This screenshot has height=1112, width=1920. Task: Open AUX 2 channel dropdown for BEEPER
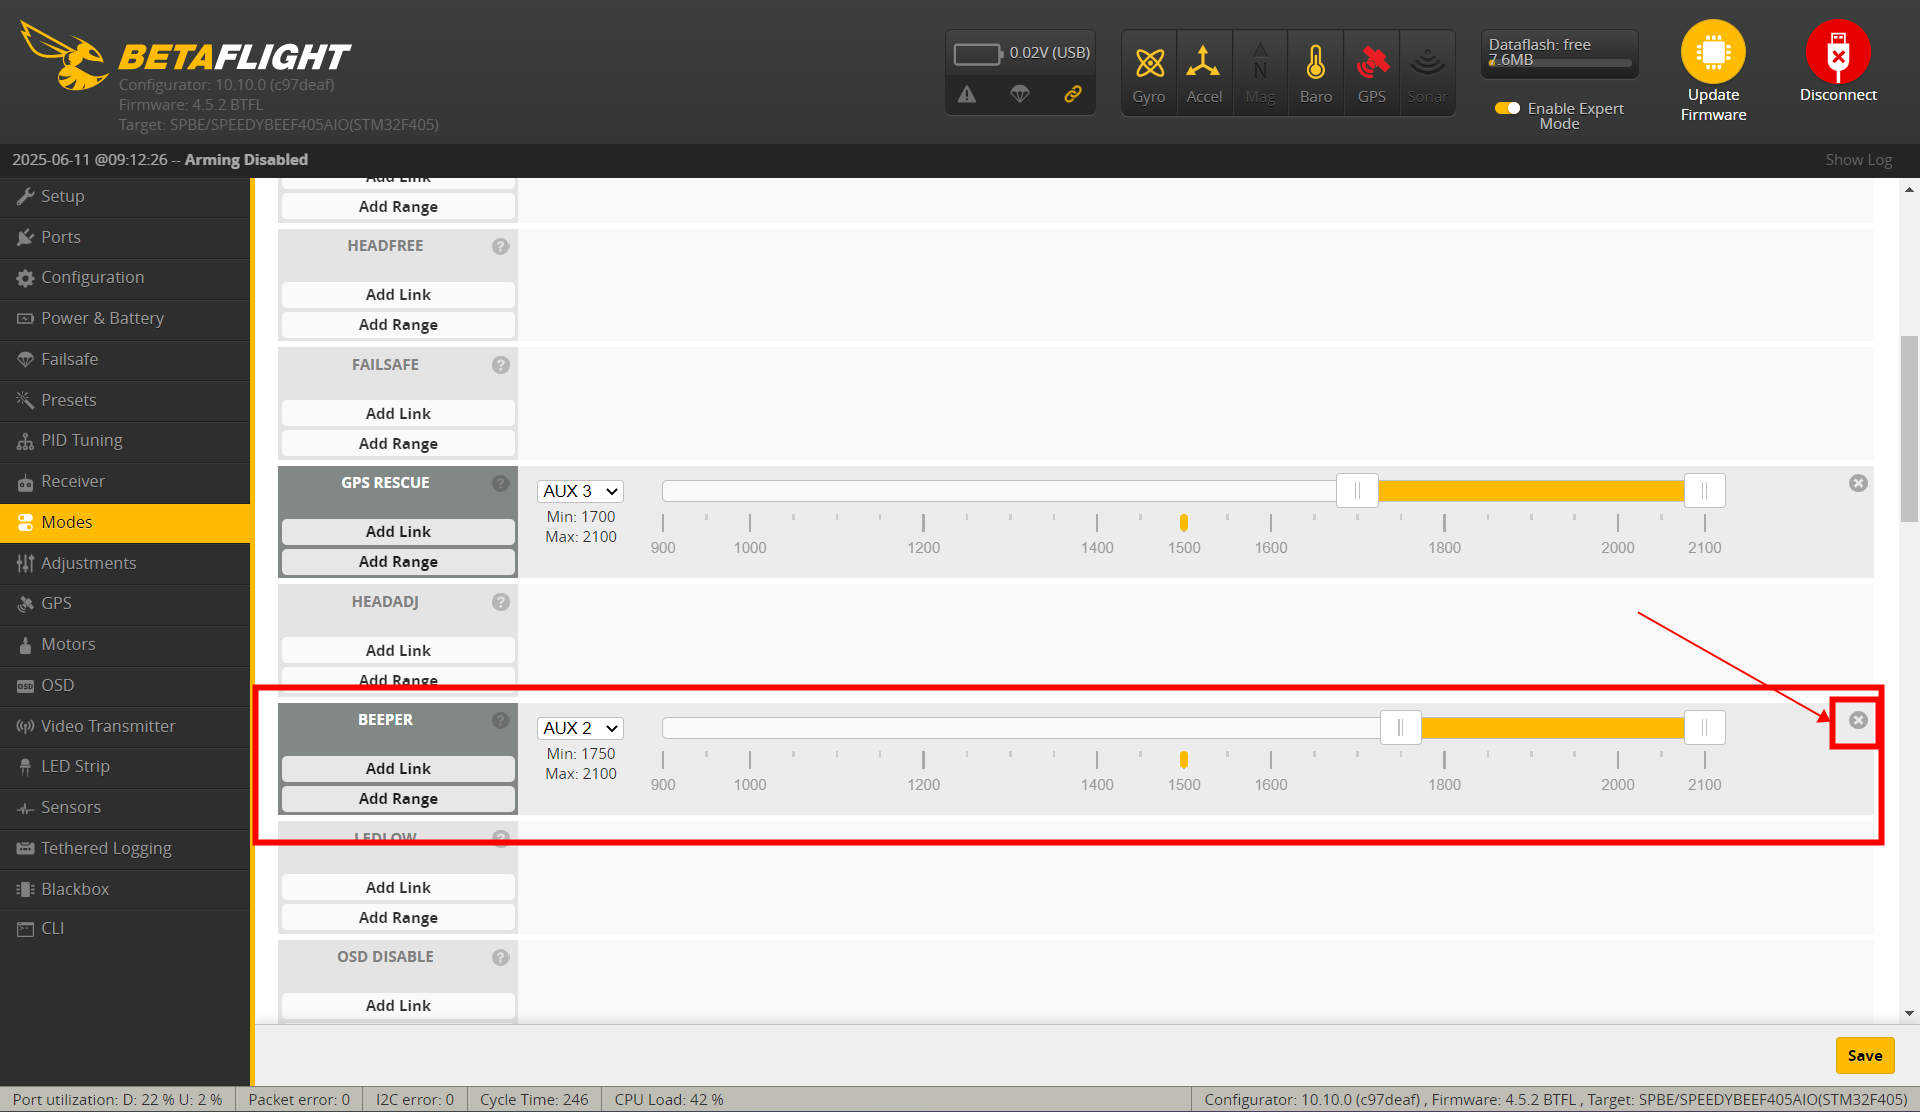580,728
